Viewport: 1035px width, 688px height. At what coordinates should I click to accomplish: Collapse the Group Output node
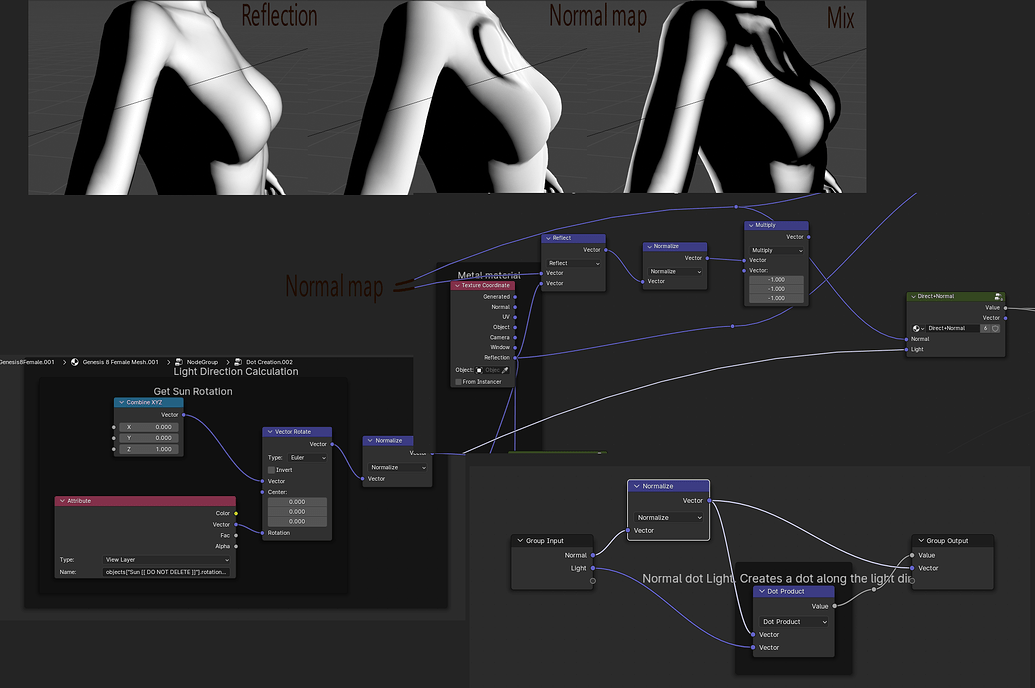coord(921,541)
